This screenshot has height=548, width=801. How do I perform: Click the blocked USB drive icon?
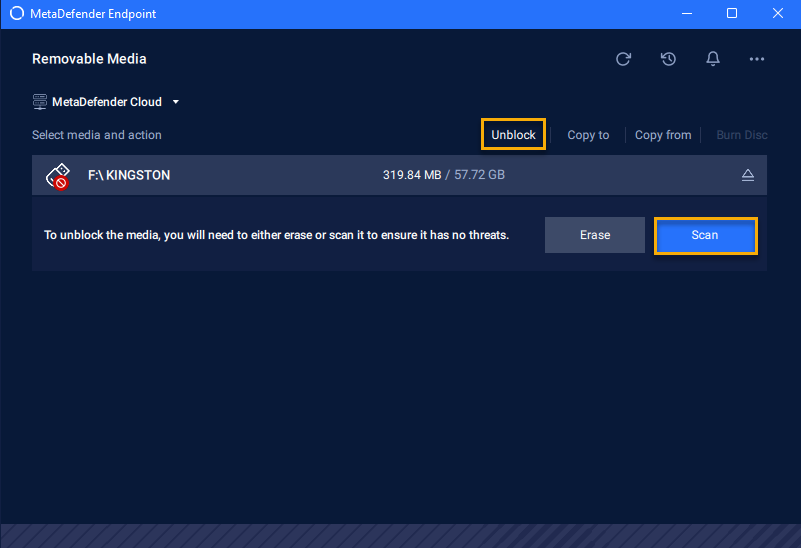pos(58,176)
